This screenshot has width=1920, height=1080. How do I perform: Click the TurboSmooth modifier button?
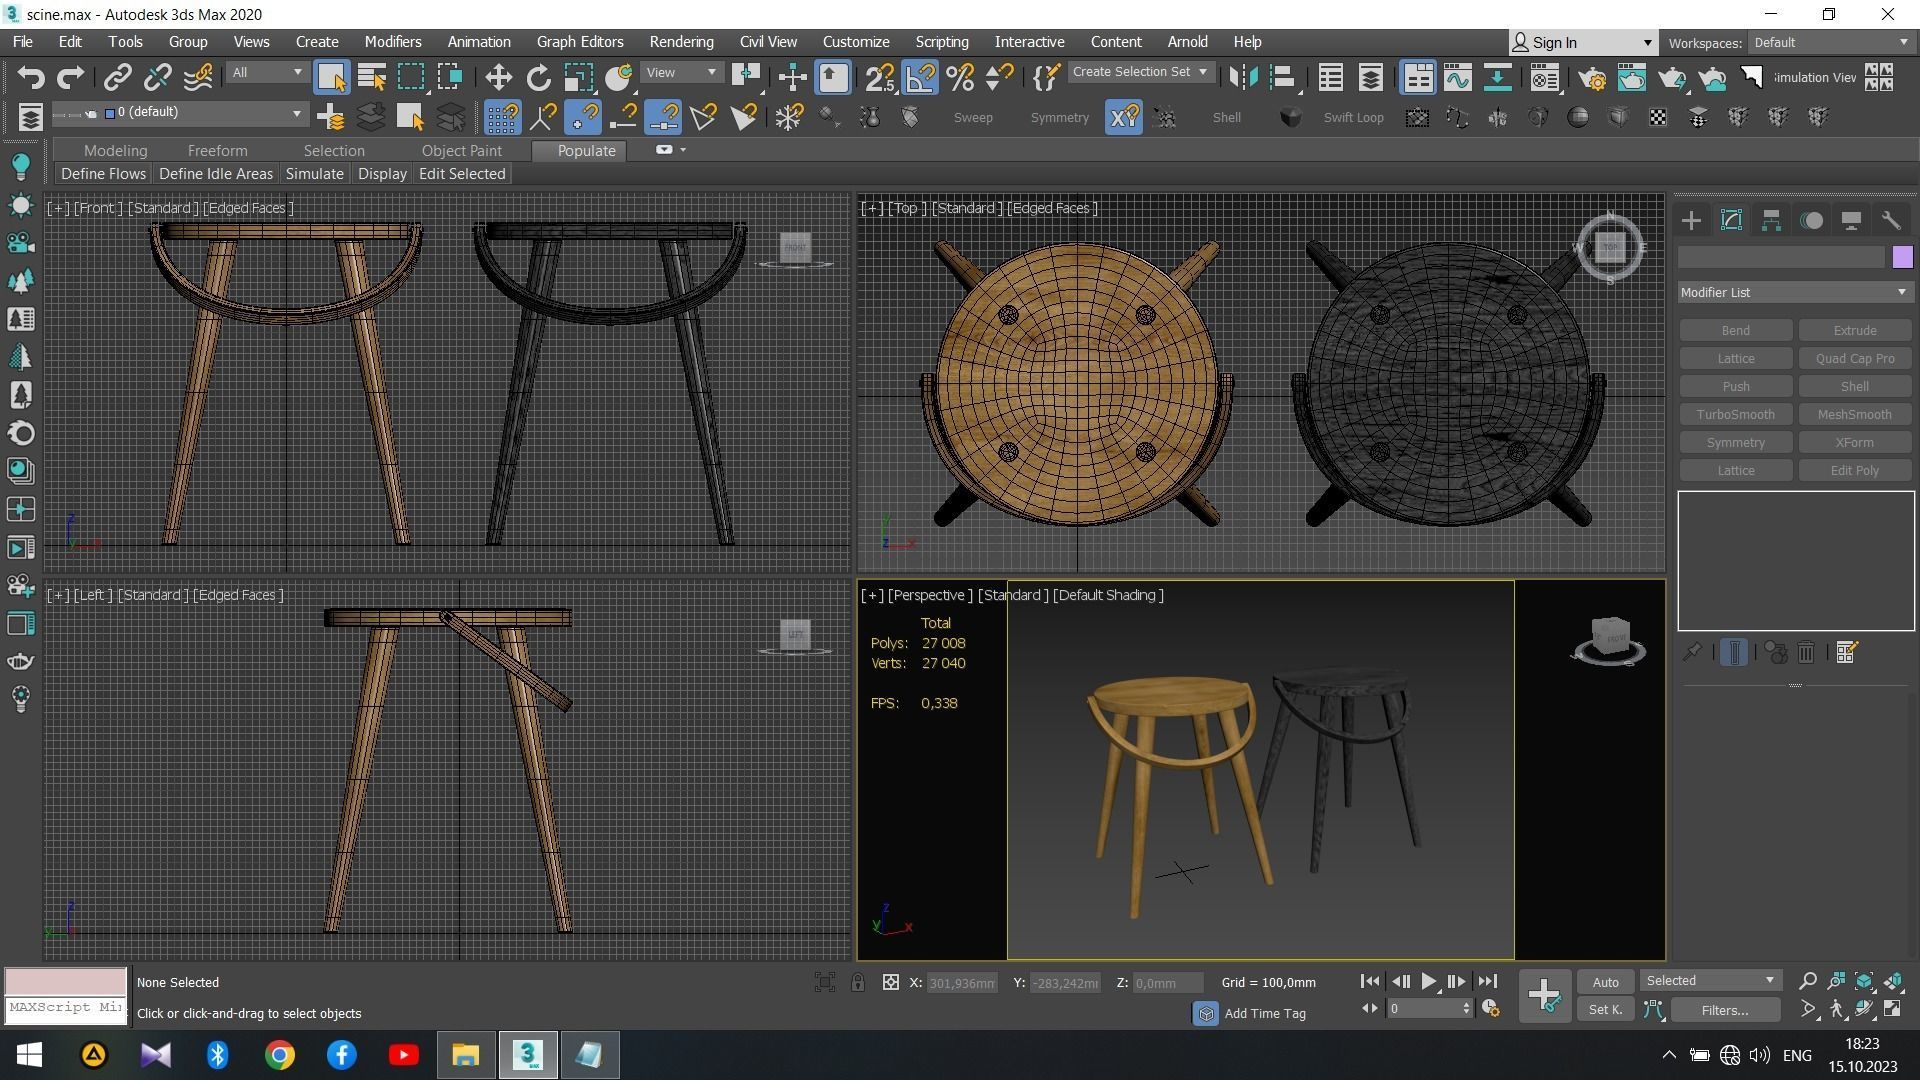pos(1735,415)
